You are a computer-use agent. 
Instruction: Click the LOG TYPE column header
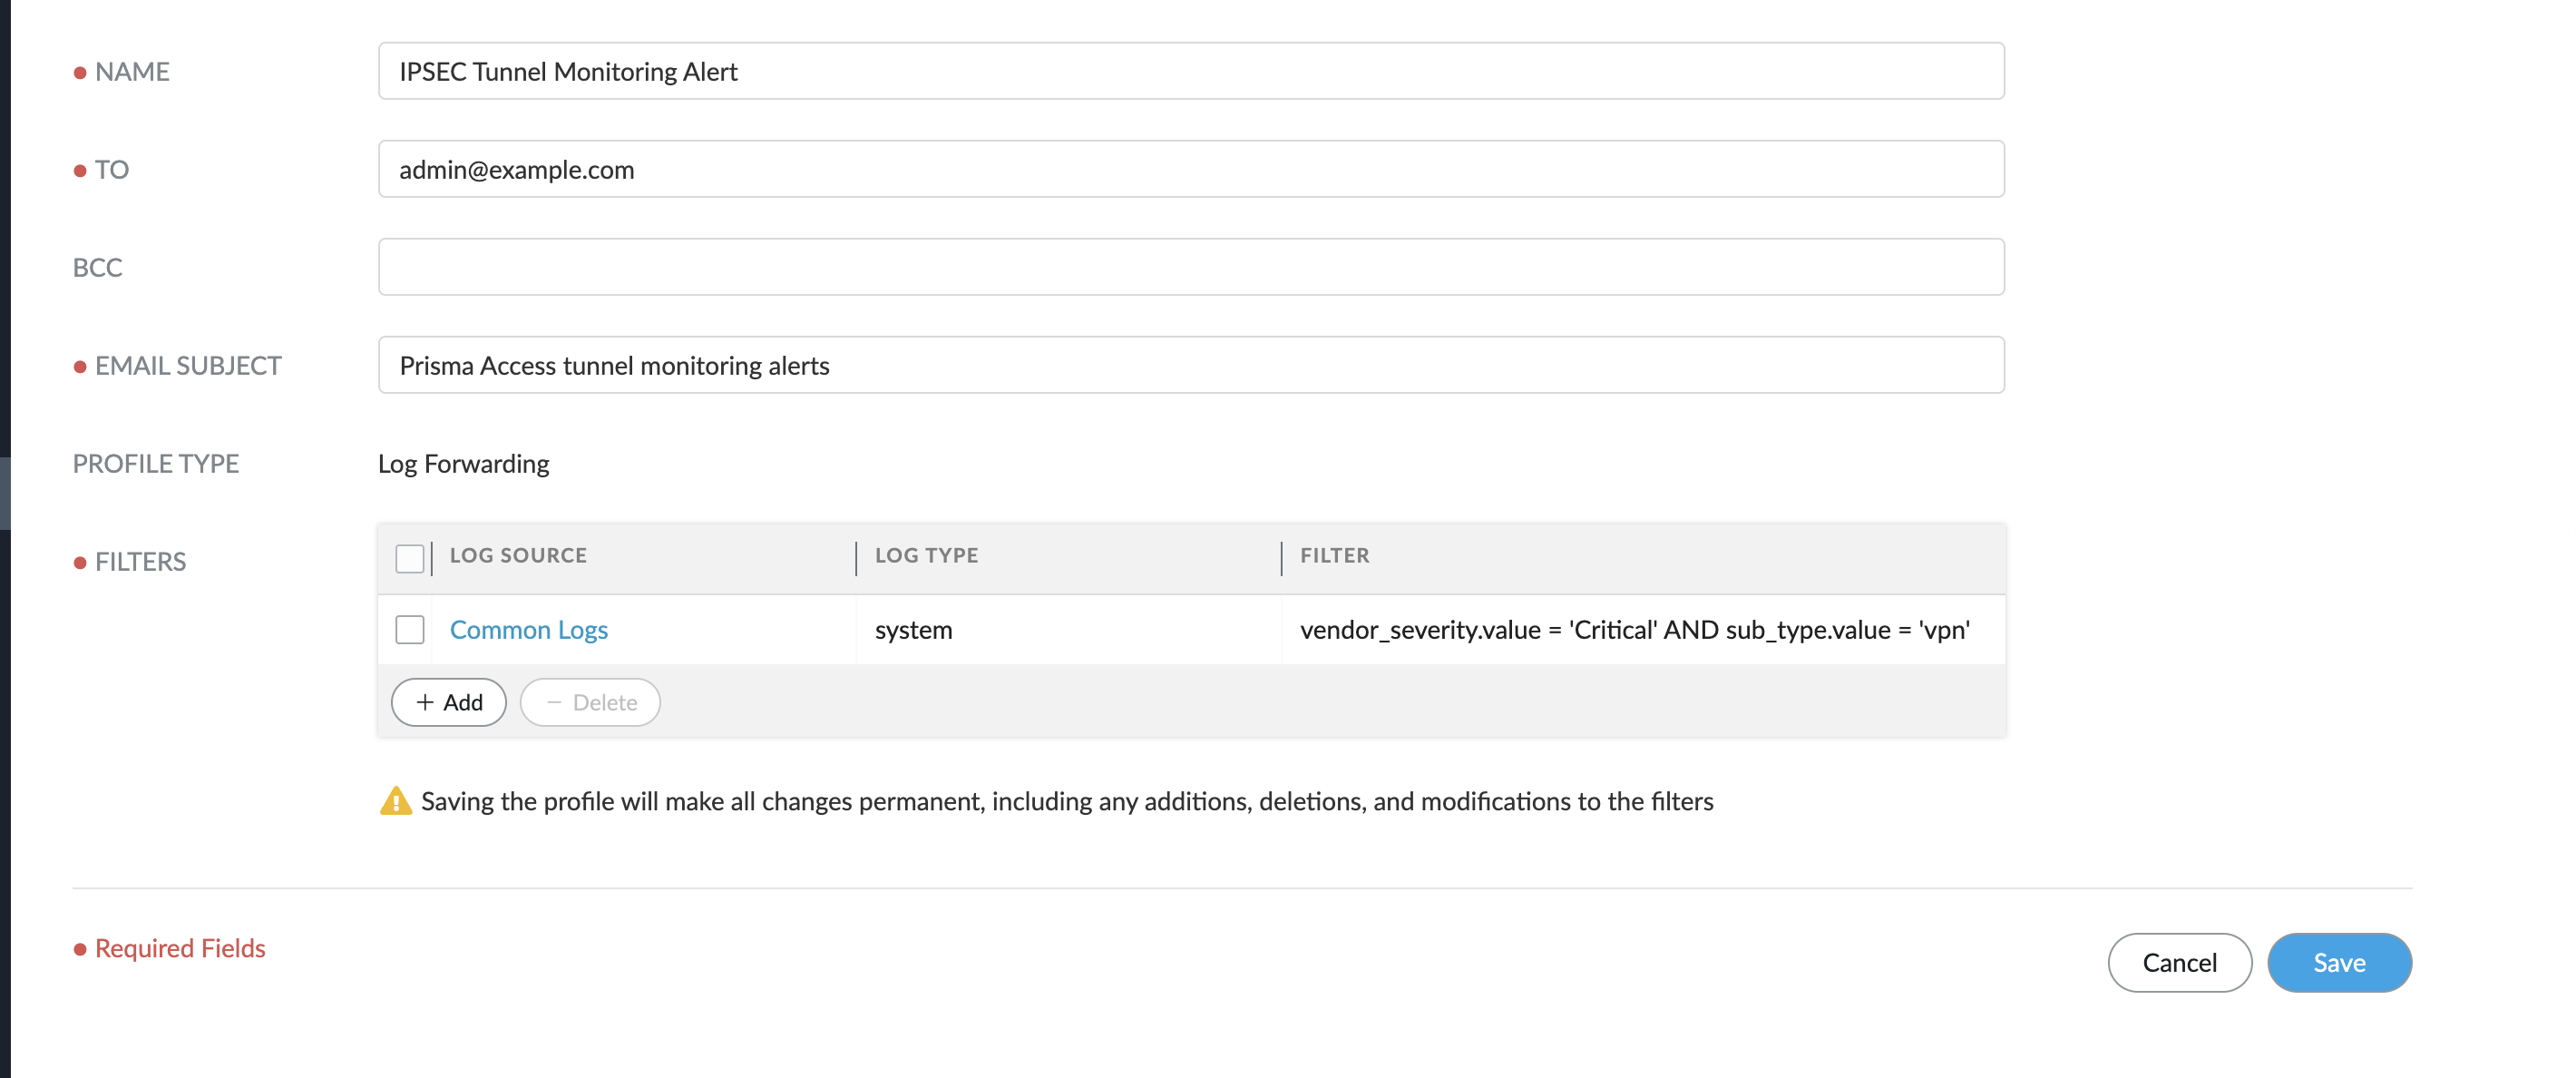pyautogui.click(x=926, y=555)
